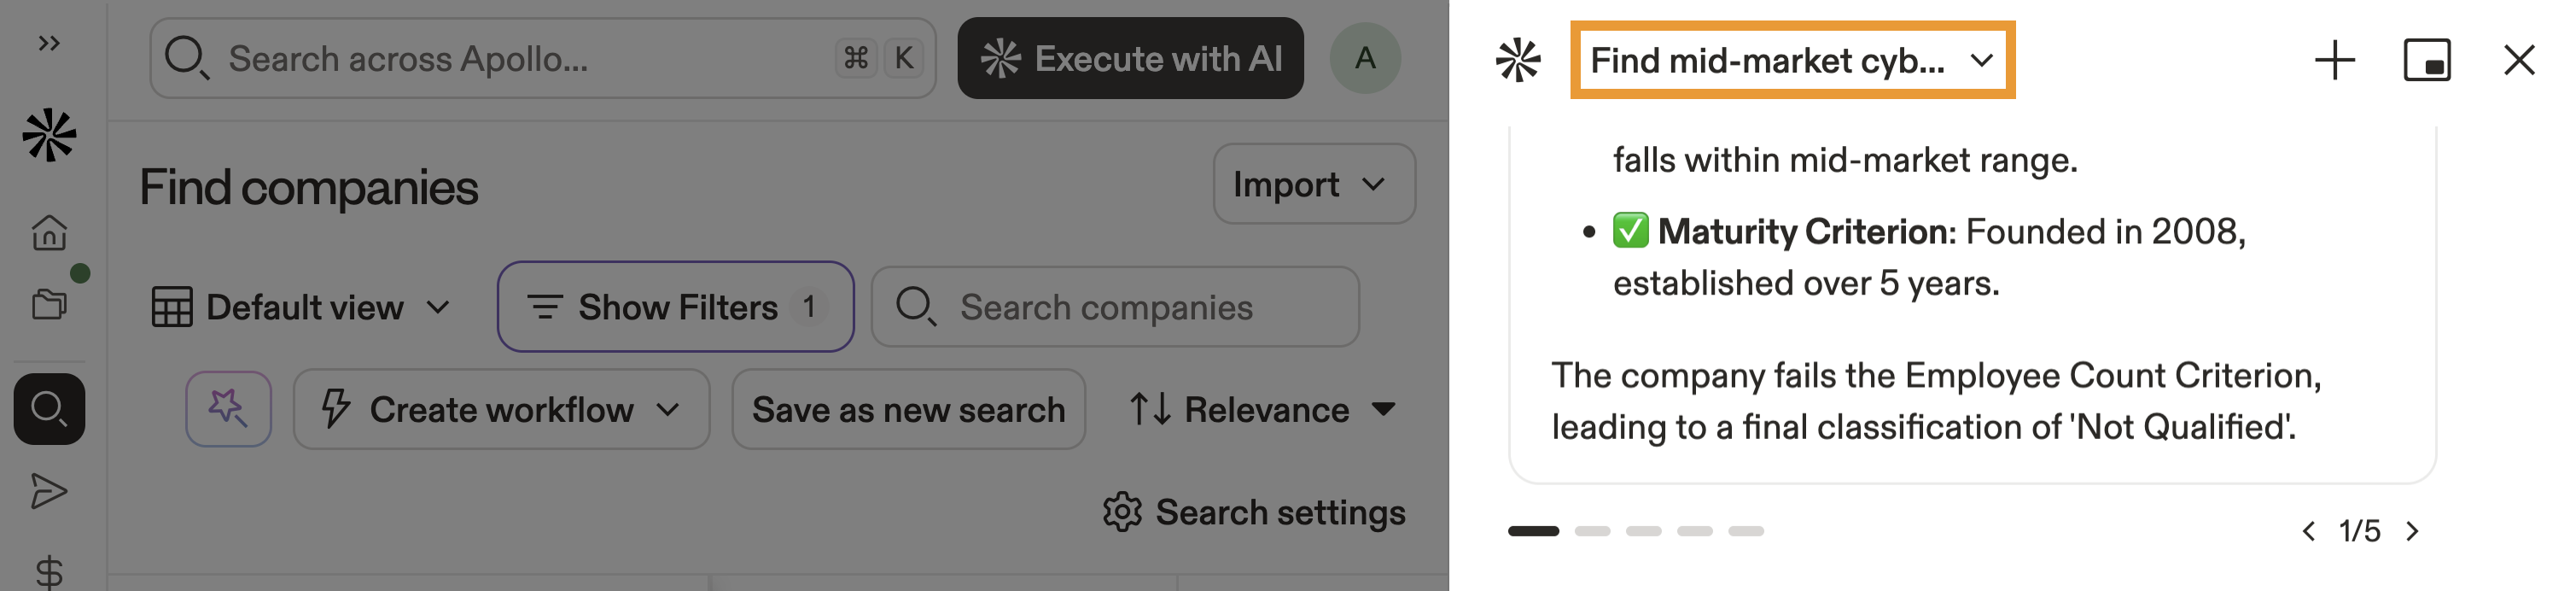Go to next result card arrow
The height and width of the screenshot is (591, 2576).
[2412, 531]
